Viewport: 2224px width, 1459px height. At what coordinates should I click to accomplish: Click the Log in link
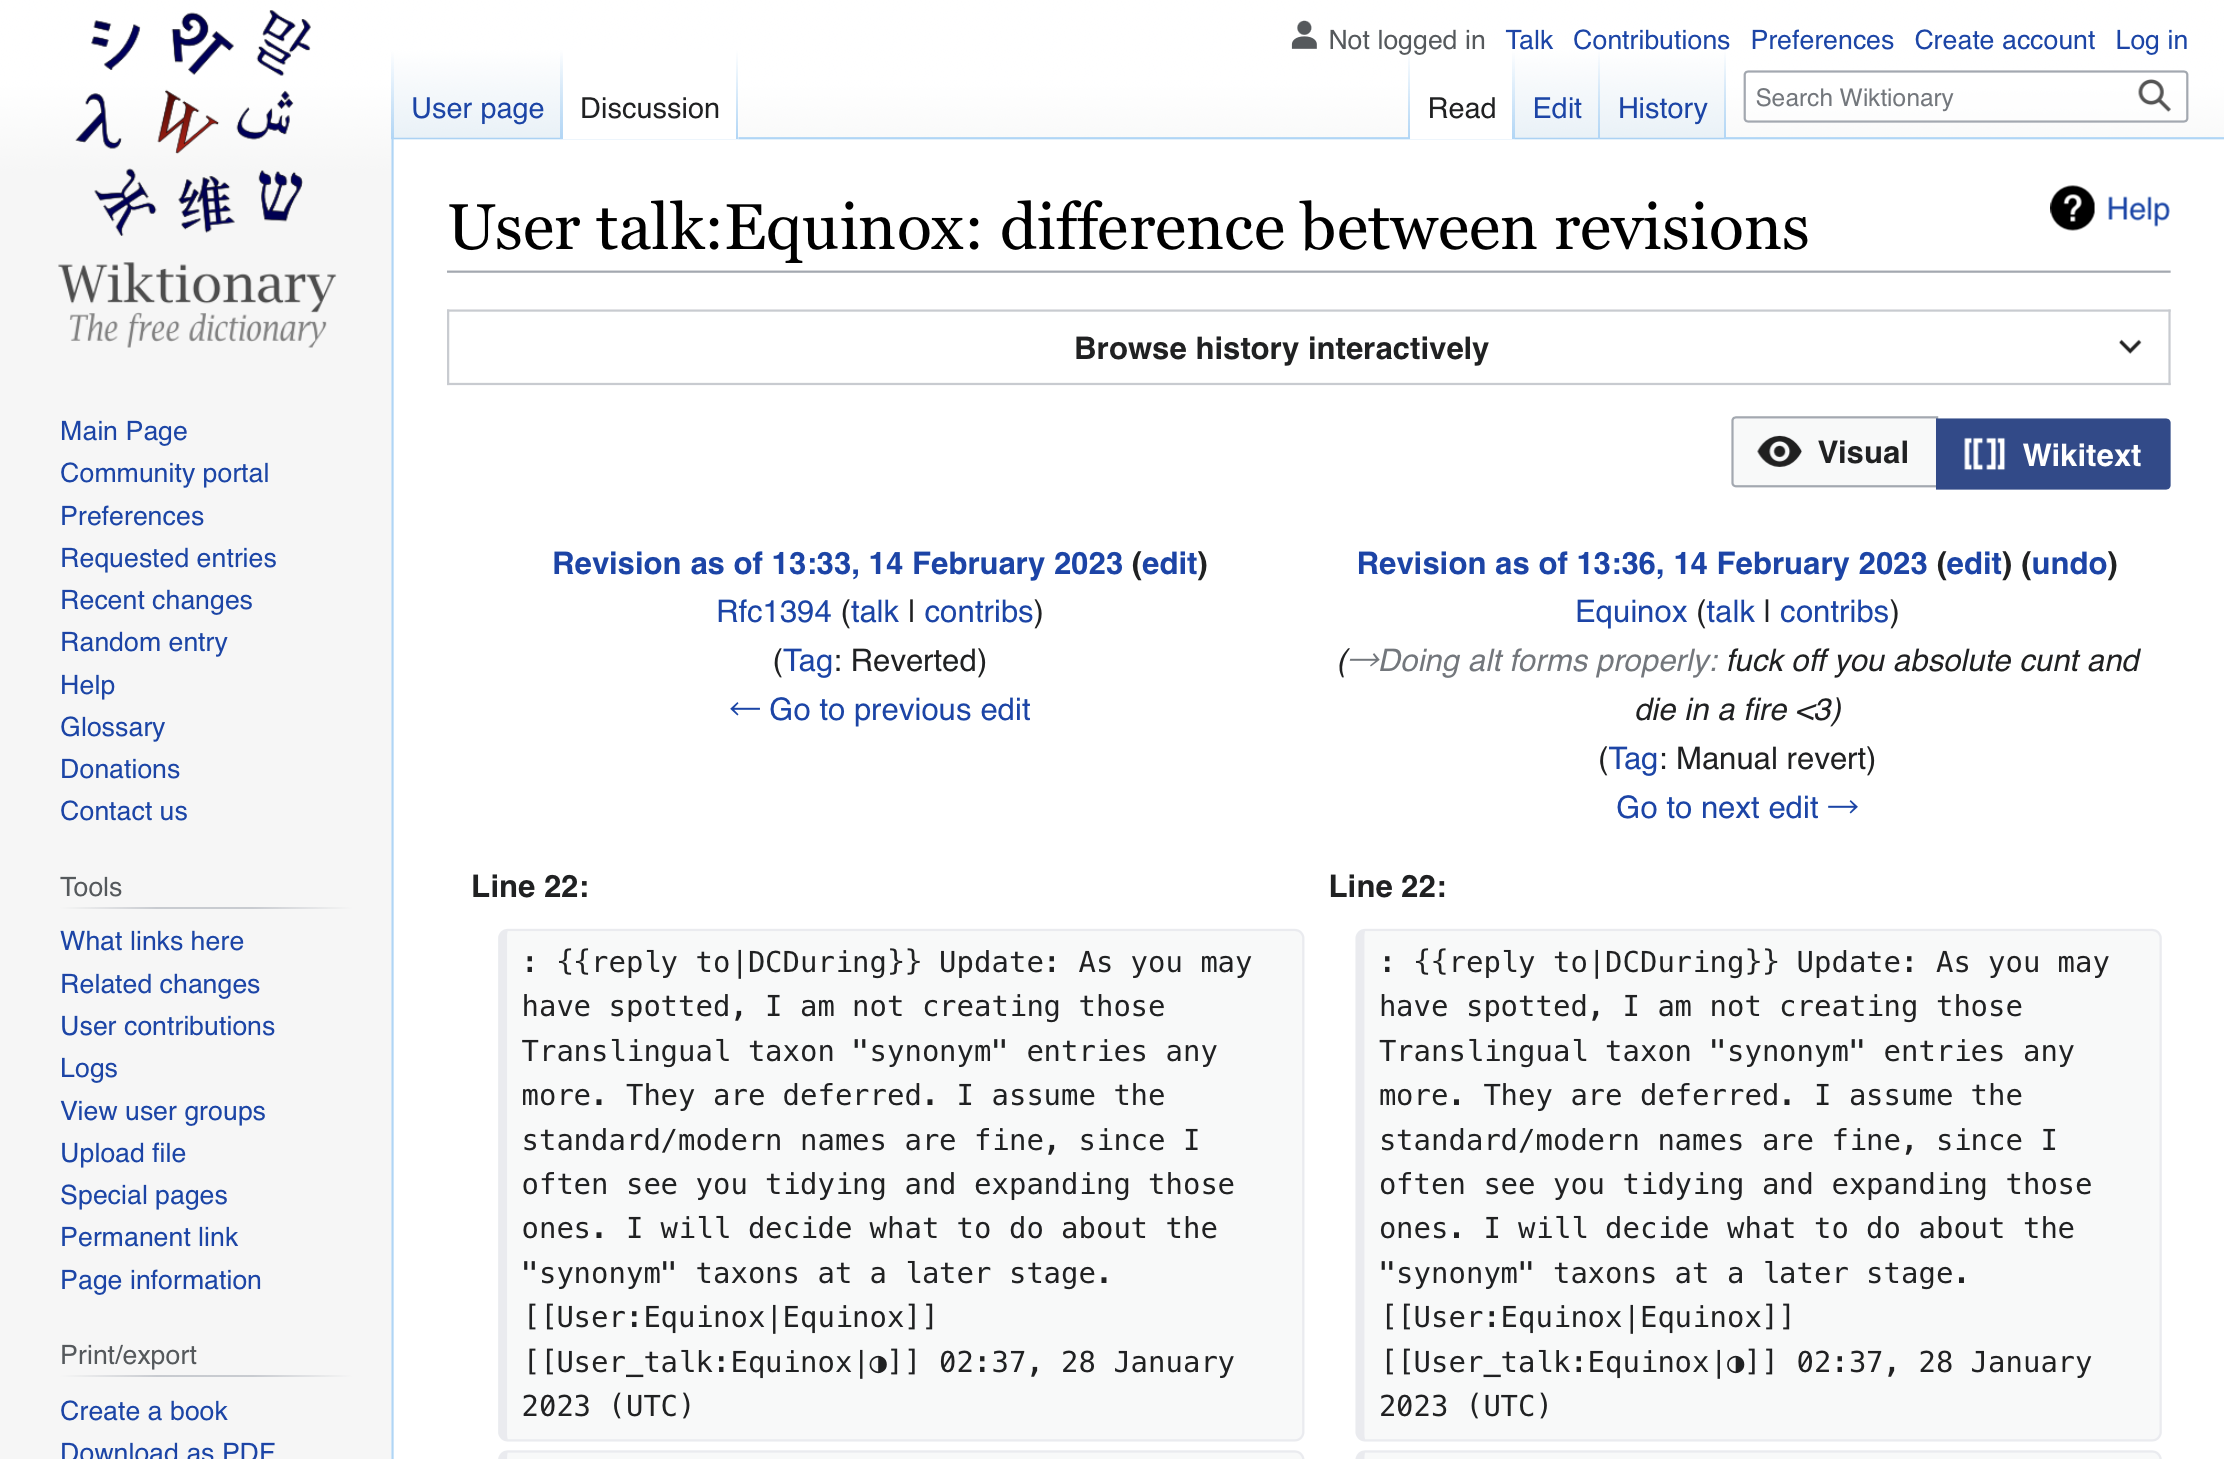click(x=2150, y=40)
